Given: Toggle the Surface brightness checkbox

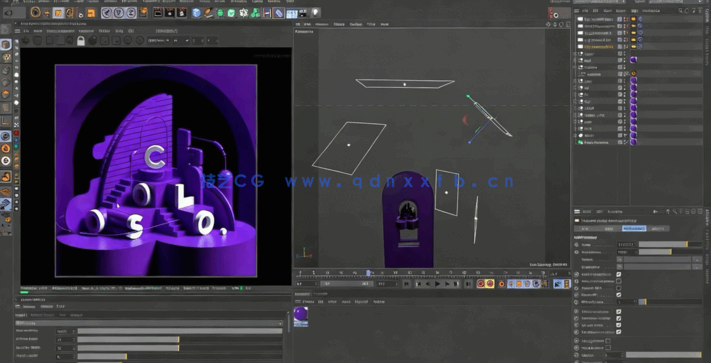Looking at the screenshot, I should tap(618, 275).
